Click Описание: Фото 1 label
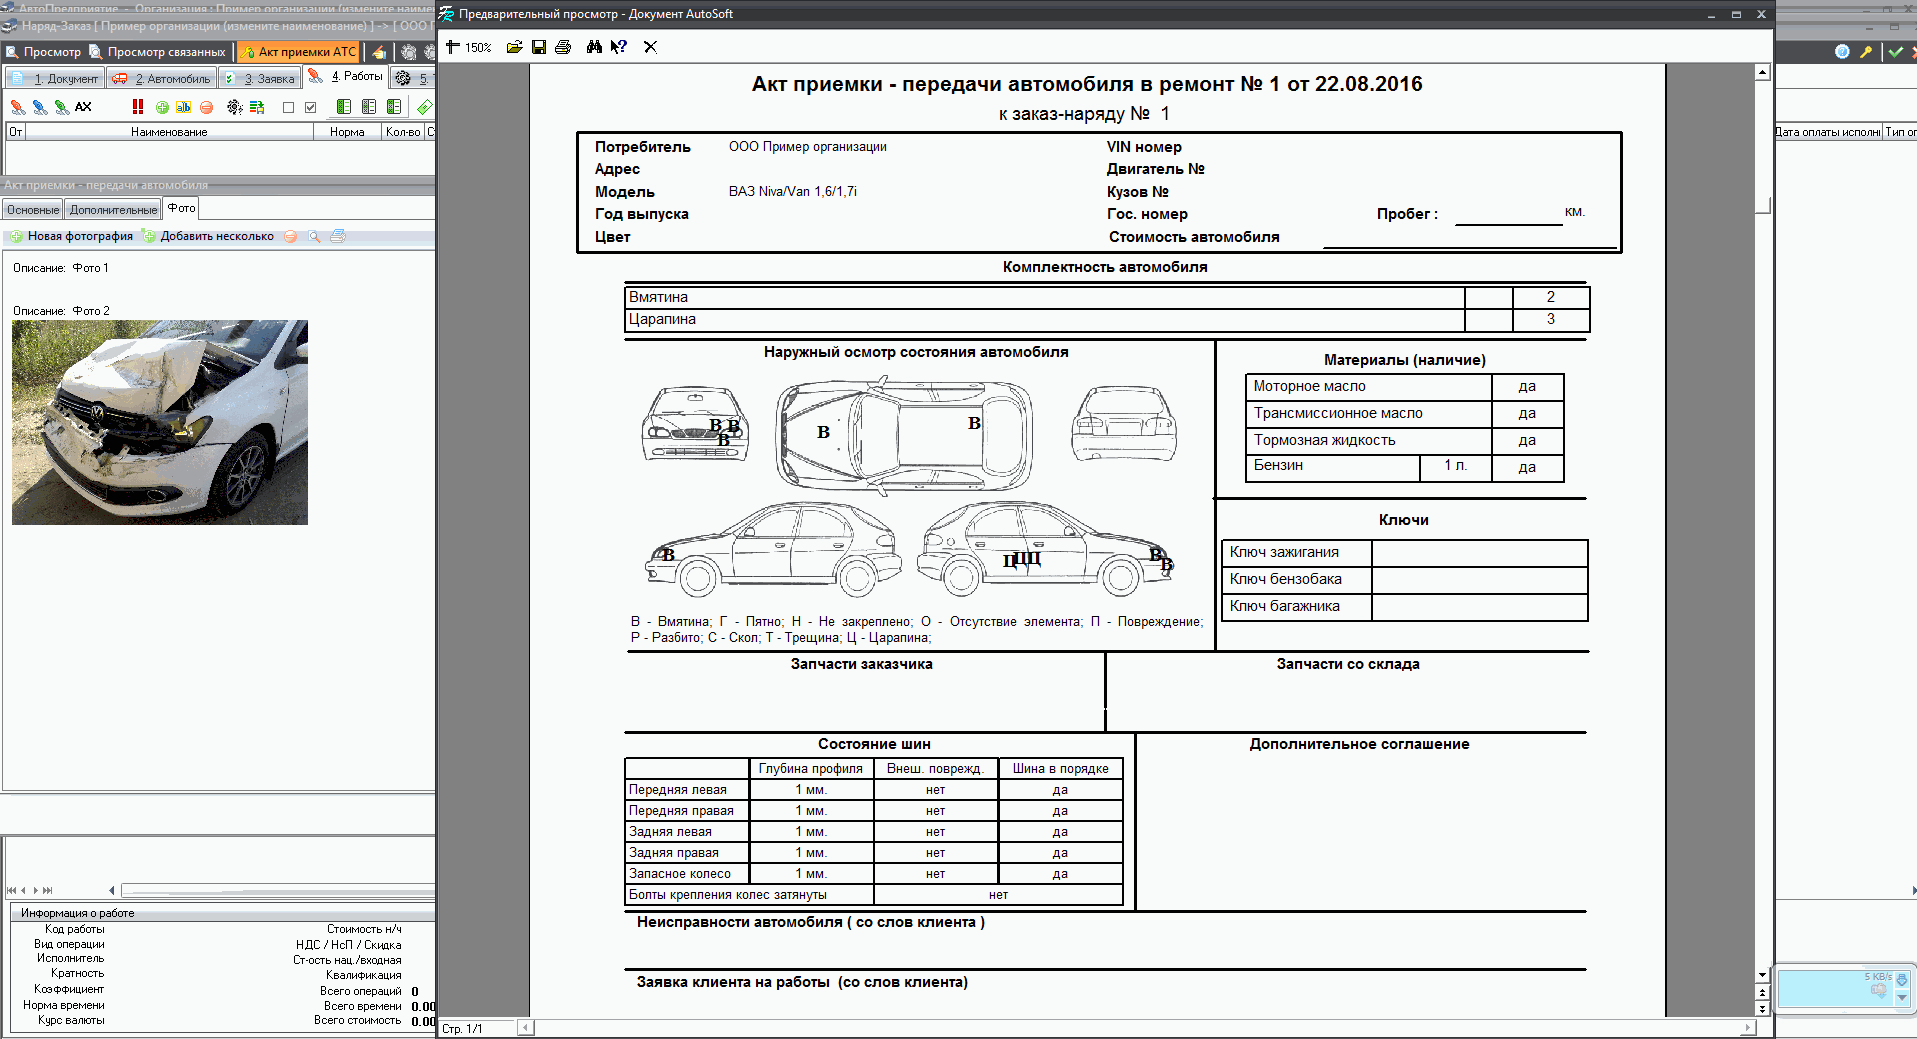The height and width of the screenshot is (1039, 1917). click(61, 268)
